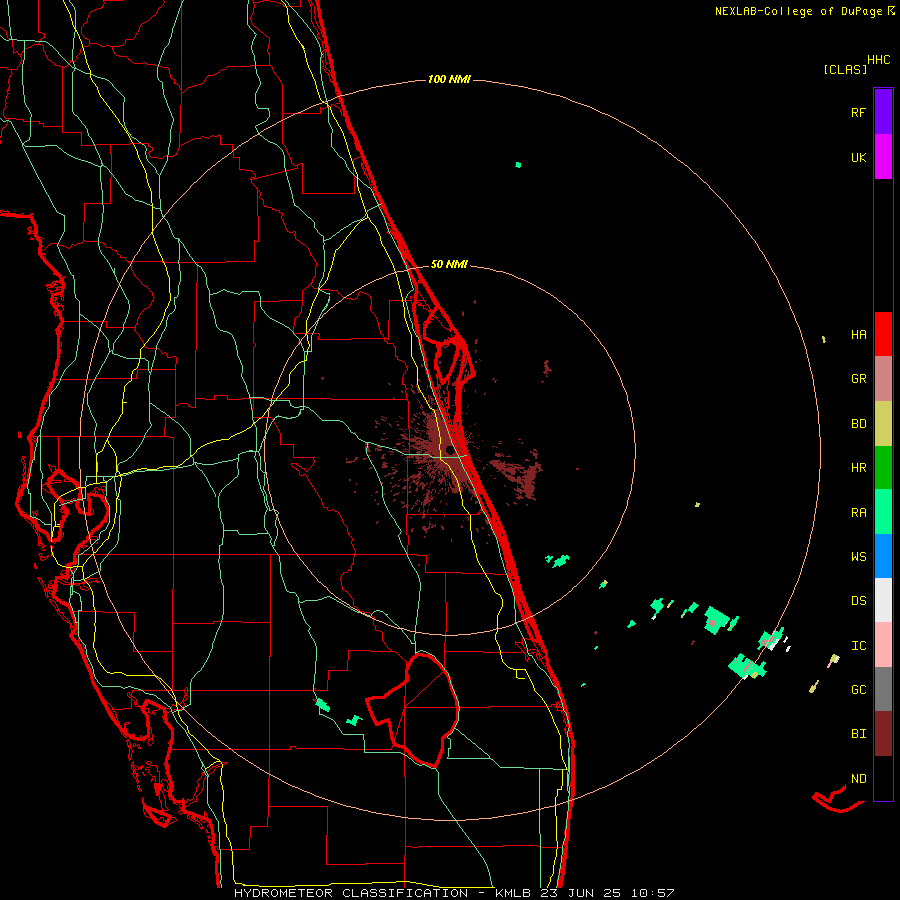Pick the dark green HR color block

click(x=883, y=467)
